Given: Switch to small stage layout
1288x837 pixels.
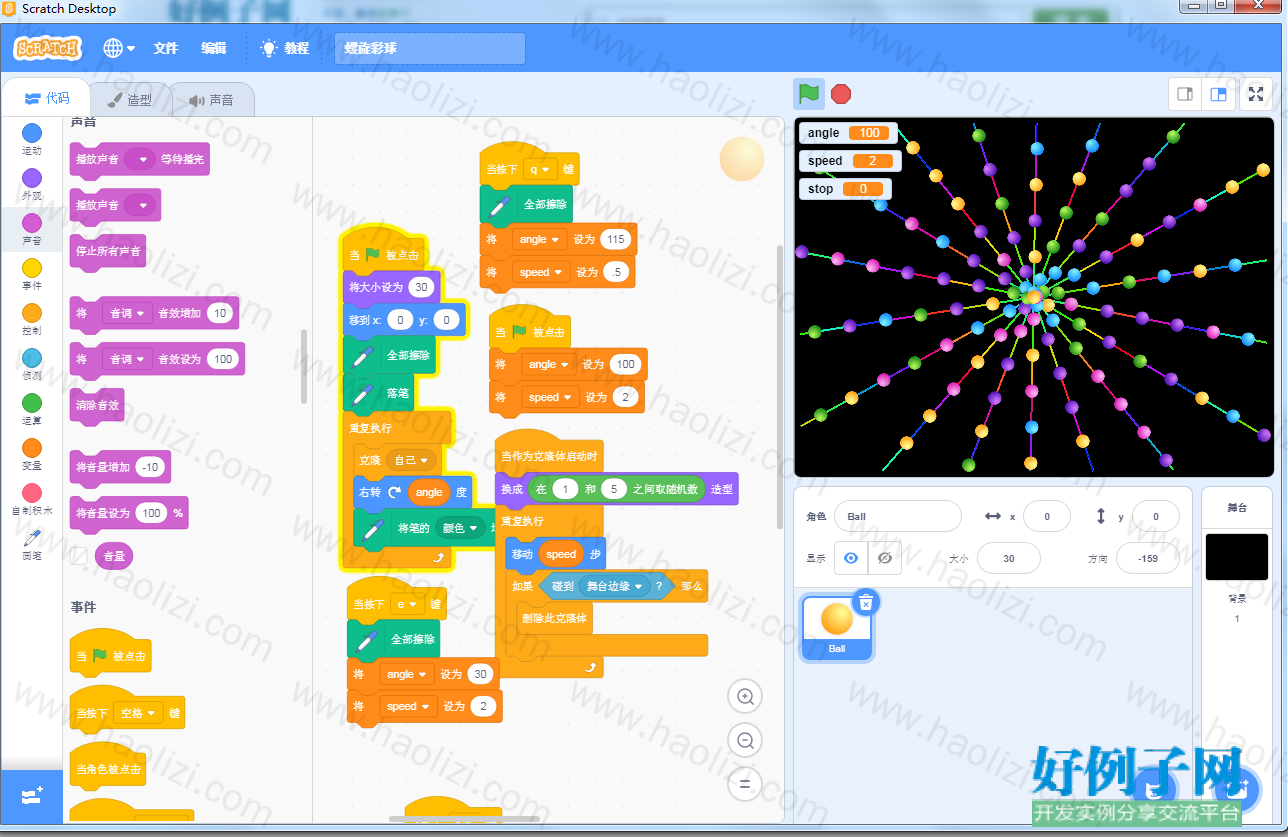Looking at the screenshot, I should click(1185, 94).
